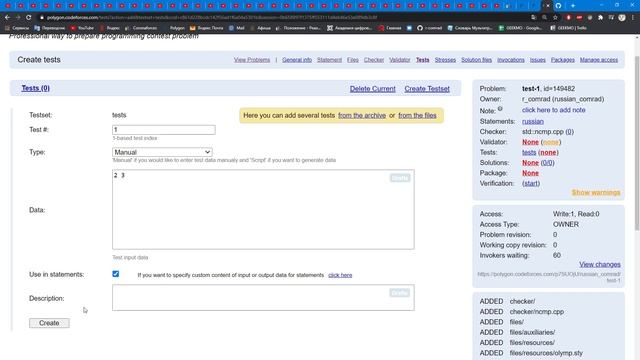This screenshot has height=360, width=640.
Task: Open the r-comrad GitHub bookmark
Action: (x=429, y=28)
